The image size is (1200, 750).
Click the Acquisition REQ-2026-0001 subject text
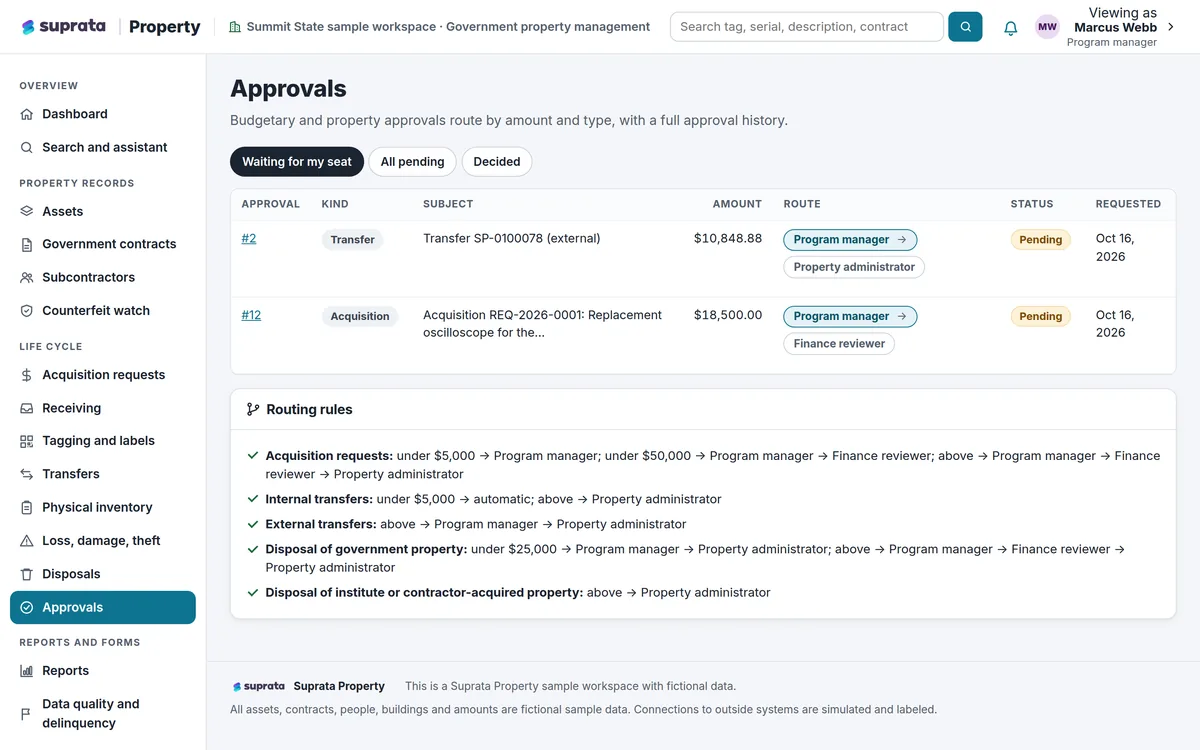(x=543, y=324)
